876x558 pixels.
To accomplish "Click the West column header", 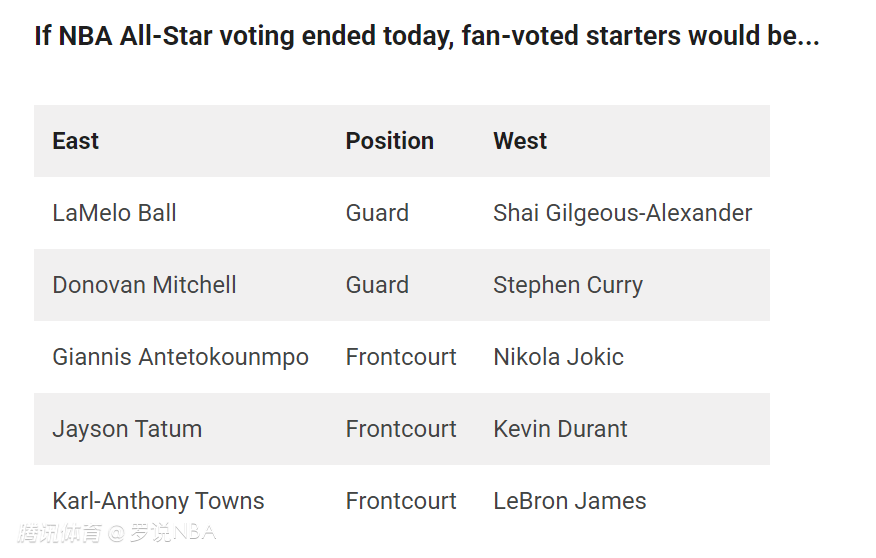I will (x=519, y=141).
